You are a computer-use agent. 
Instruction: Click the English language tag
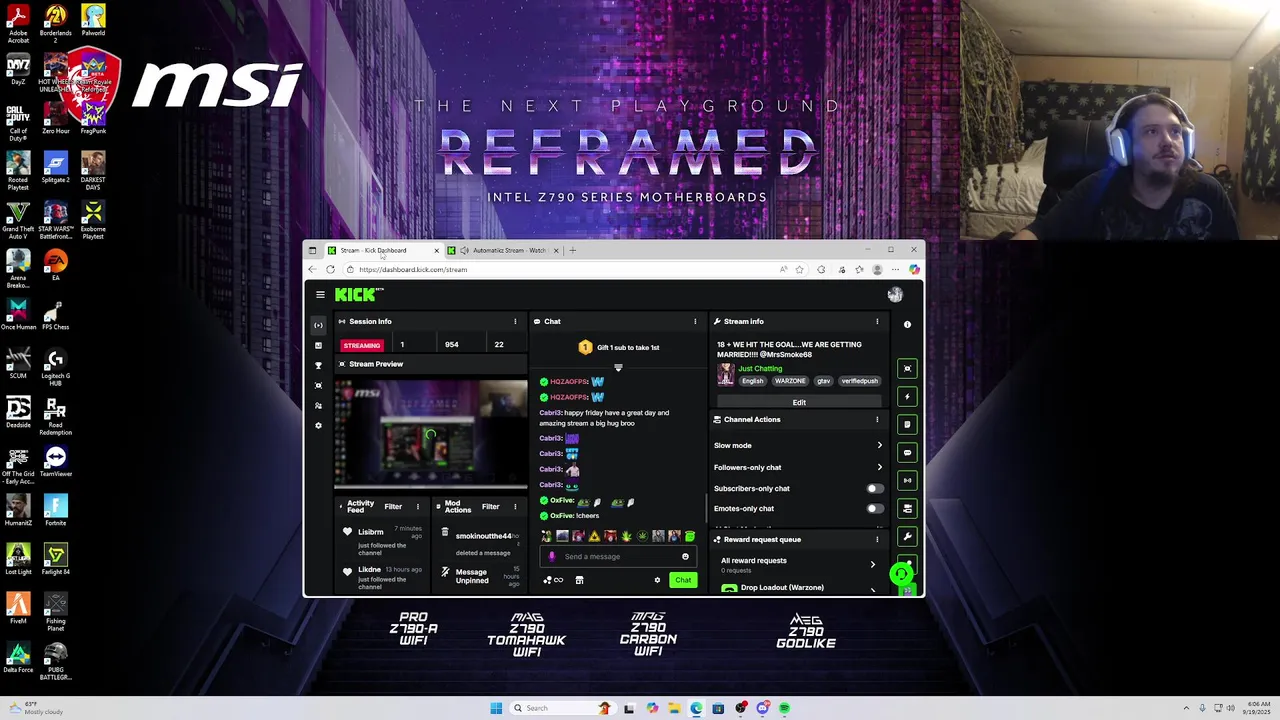[x=753, y=381]
